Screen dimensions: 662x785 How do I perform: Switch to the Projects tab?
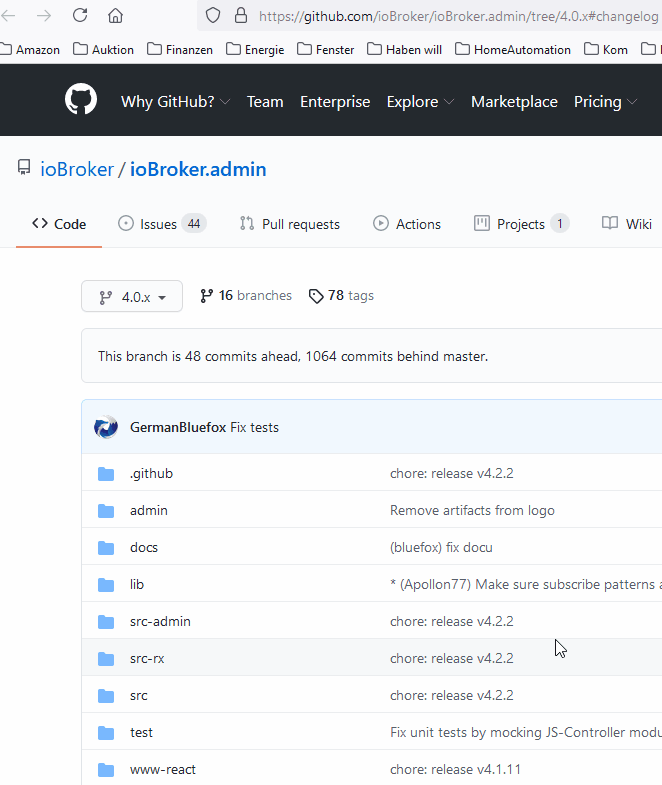521,224
